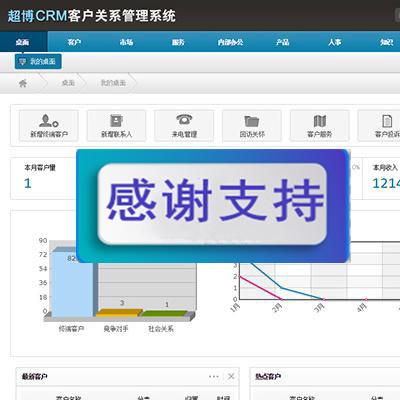Click the 4月 label on line chart

(362, 307)
